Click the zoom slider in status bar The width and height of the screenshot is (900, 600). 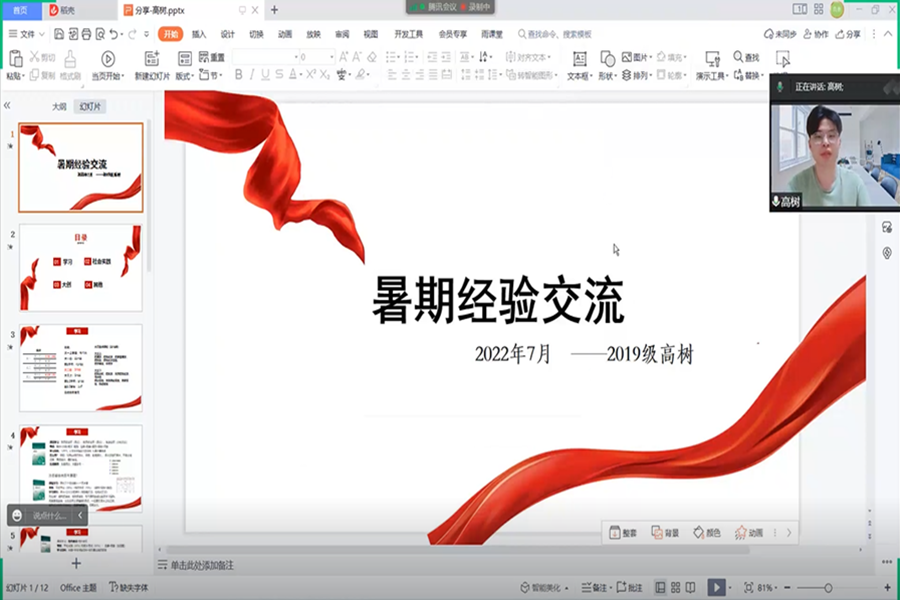(828, 587)
